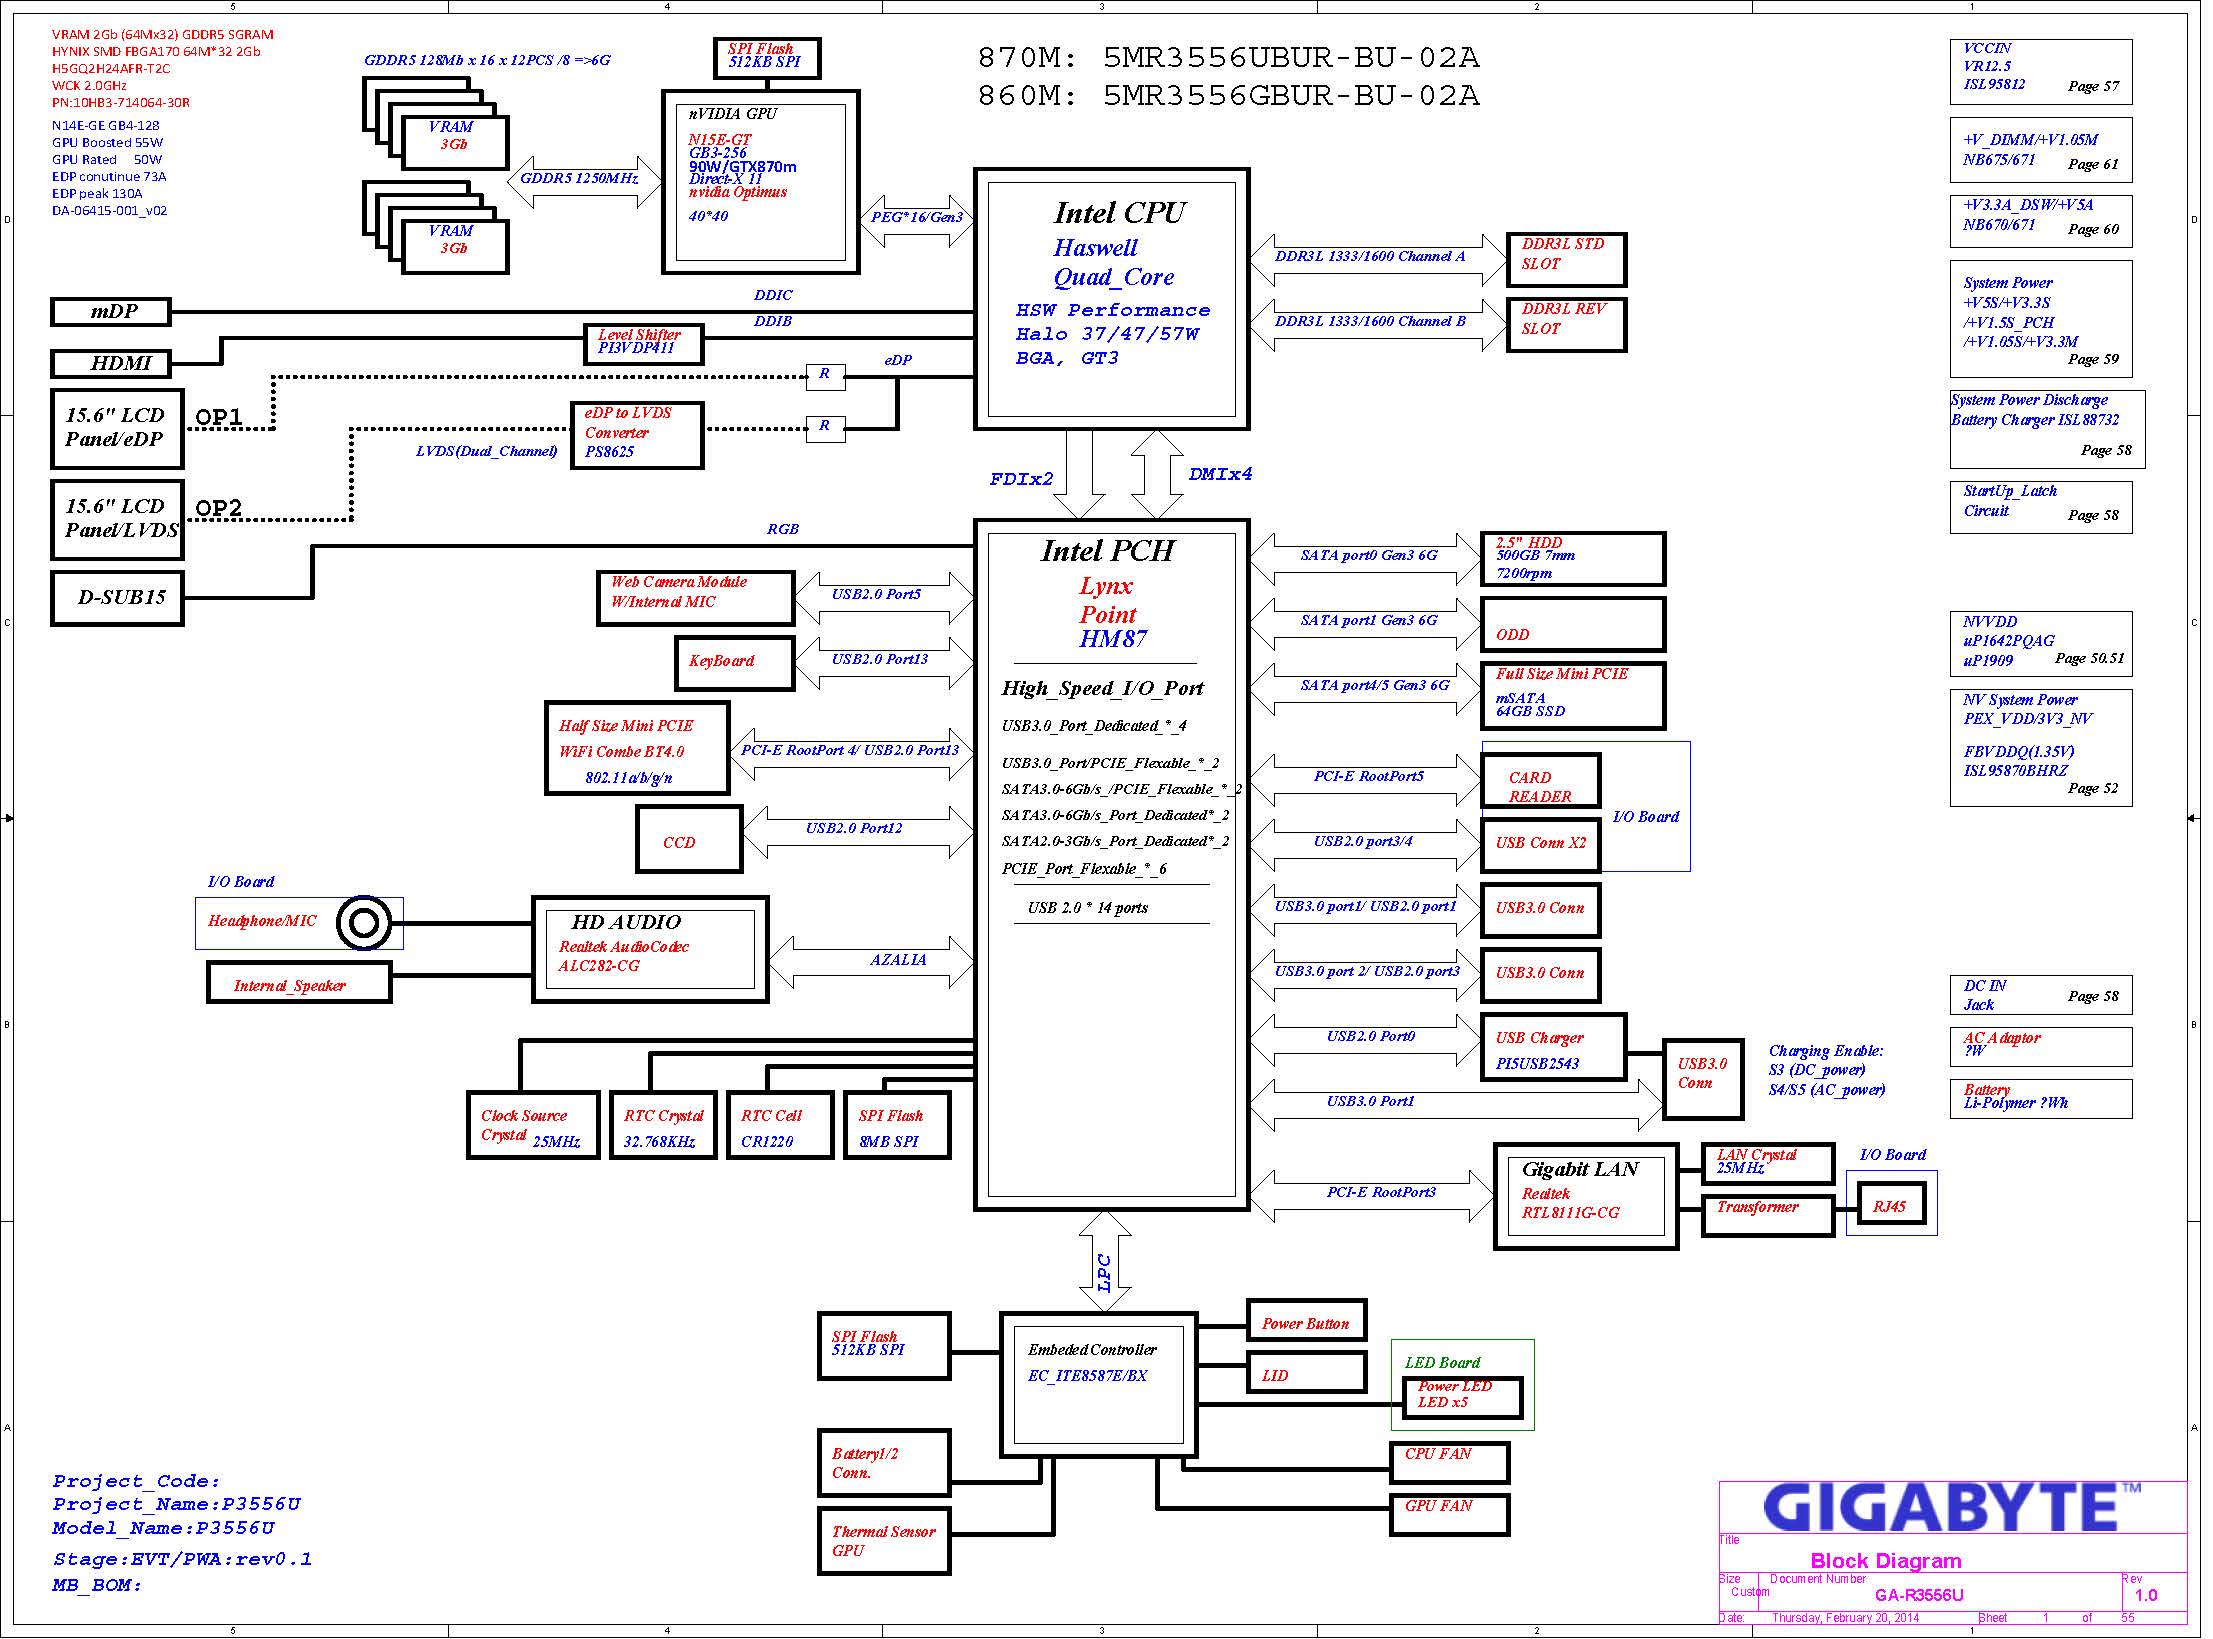
Task: Click the CCD block
Action: click(x=689, y=839)
